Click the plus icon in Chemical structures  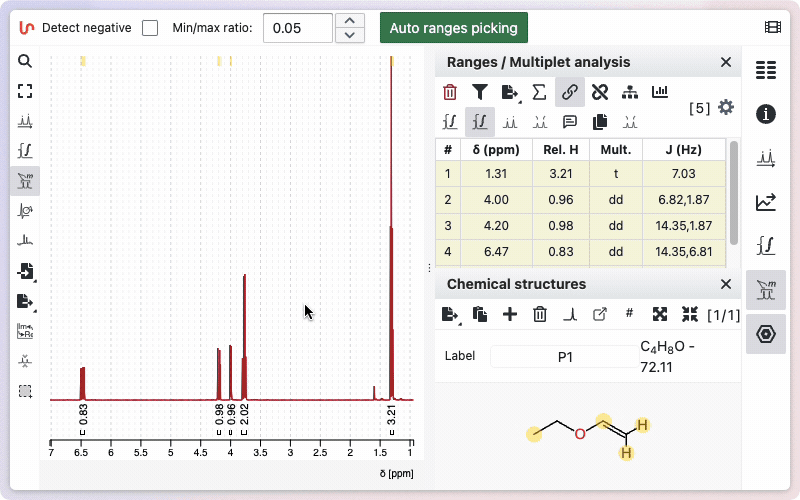point(510,314)
